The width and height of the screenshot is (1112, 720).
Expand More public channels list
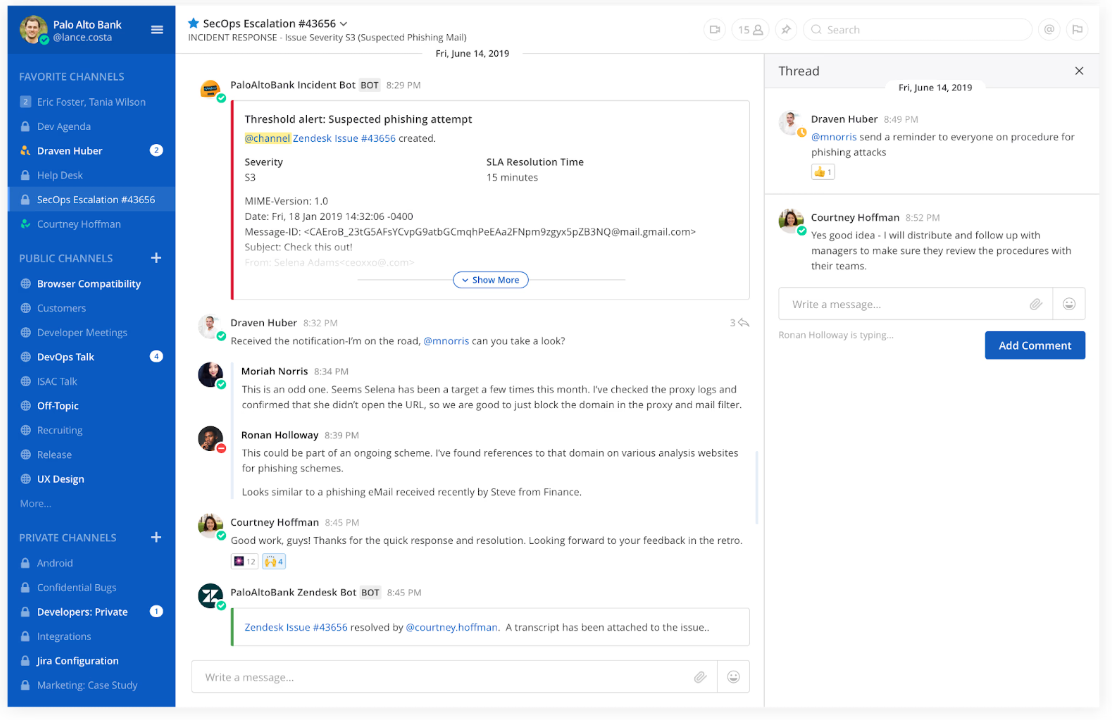point(35,504)
